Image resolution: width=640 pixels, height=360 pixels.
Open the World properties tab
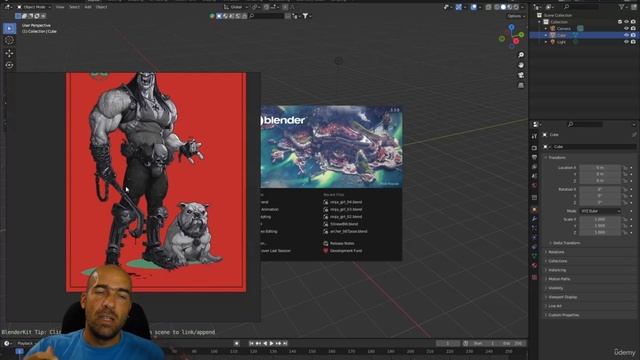pos(534,186)
